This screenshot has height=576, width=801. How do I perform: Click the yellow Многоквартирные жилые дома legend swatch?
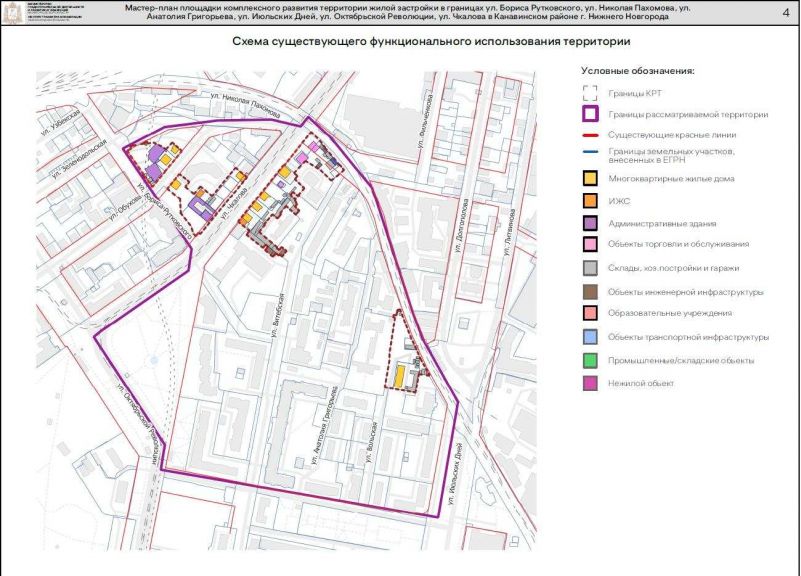(590, 178)
